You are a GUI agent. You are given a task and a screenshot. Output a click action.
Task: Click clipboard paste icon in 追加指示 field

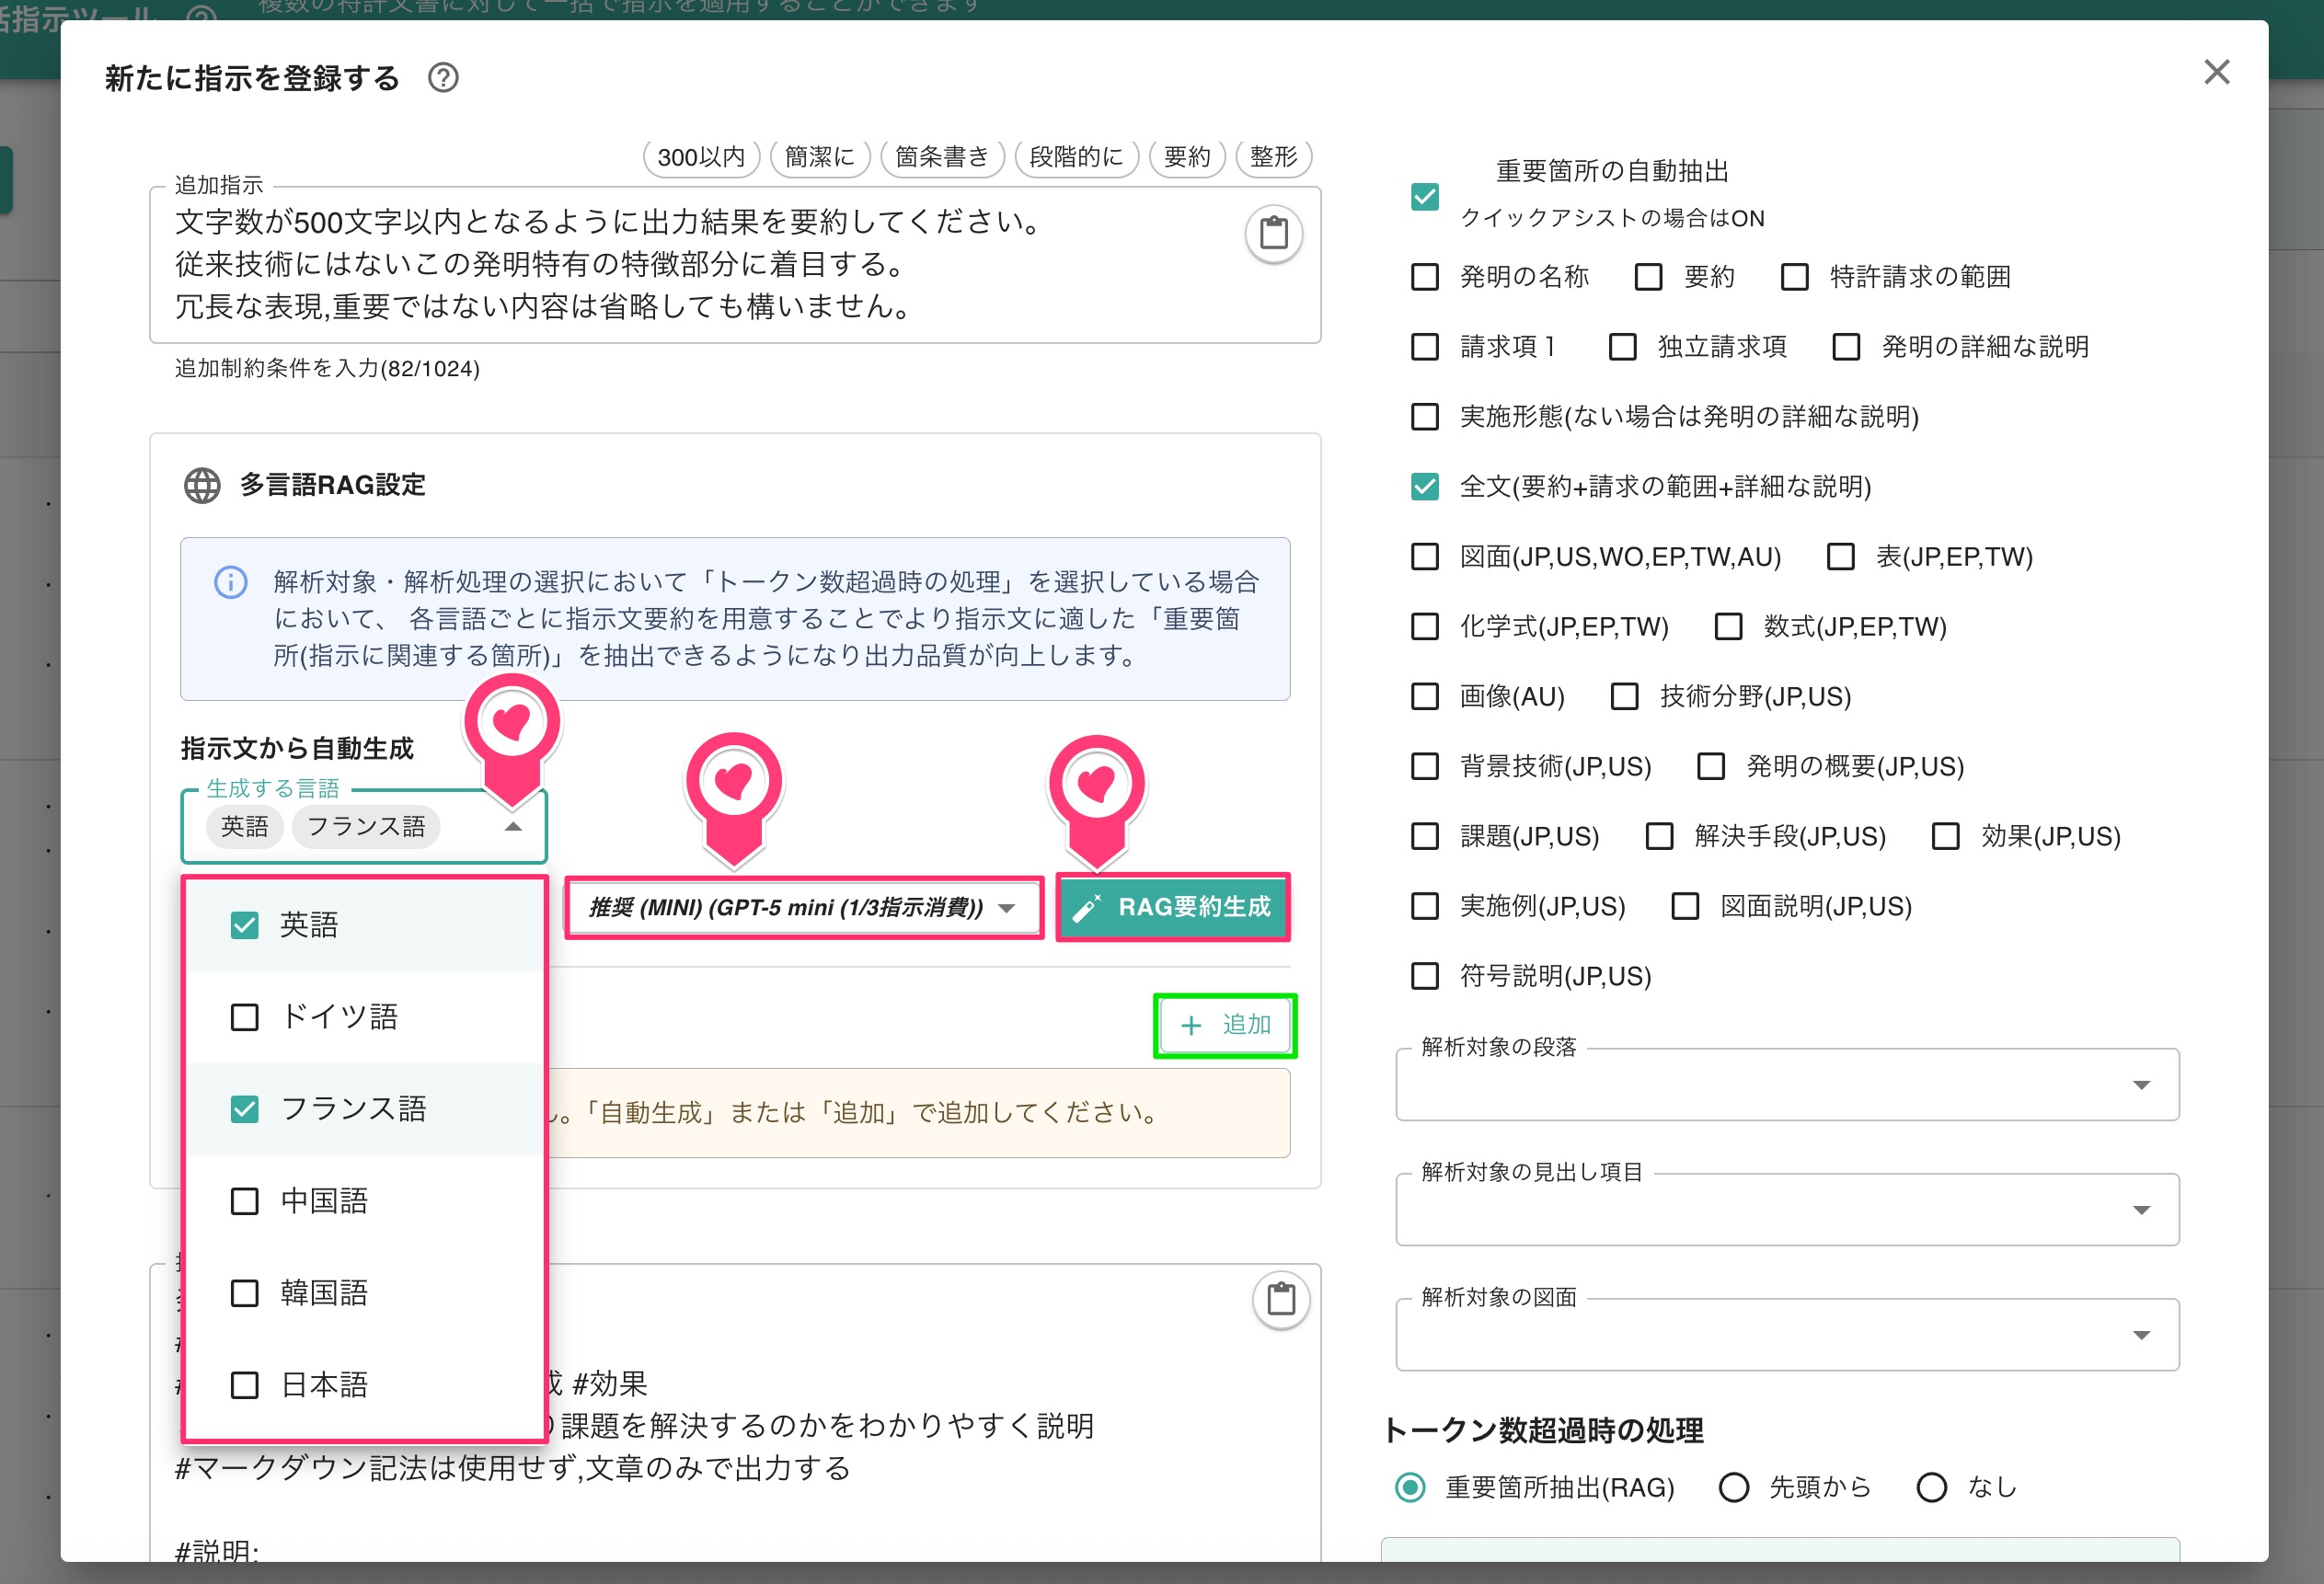click(x=1273, y=233)
